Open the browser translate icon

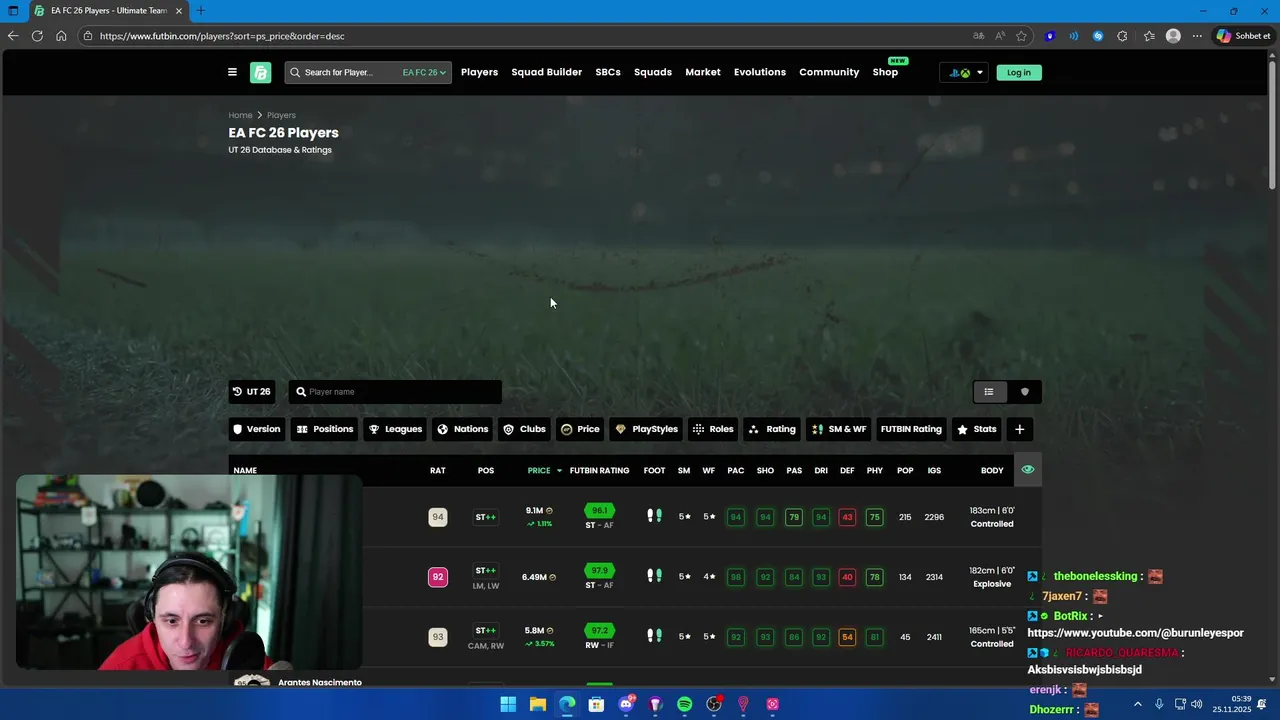tap(978, 36)
